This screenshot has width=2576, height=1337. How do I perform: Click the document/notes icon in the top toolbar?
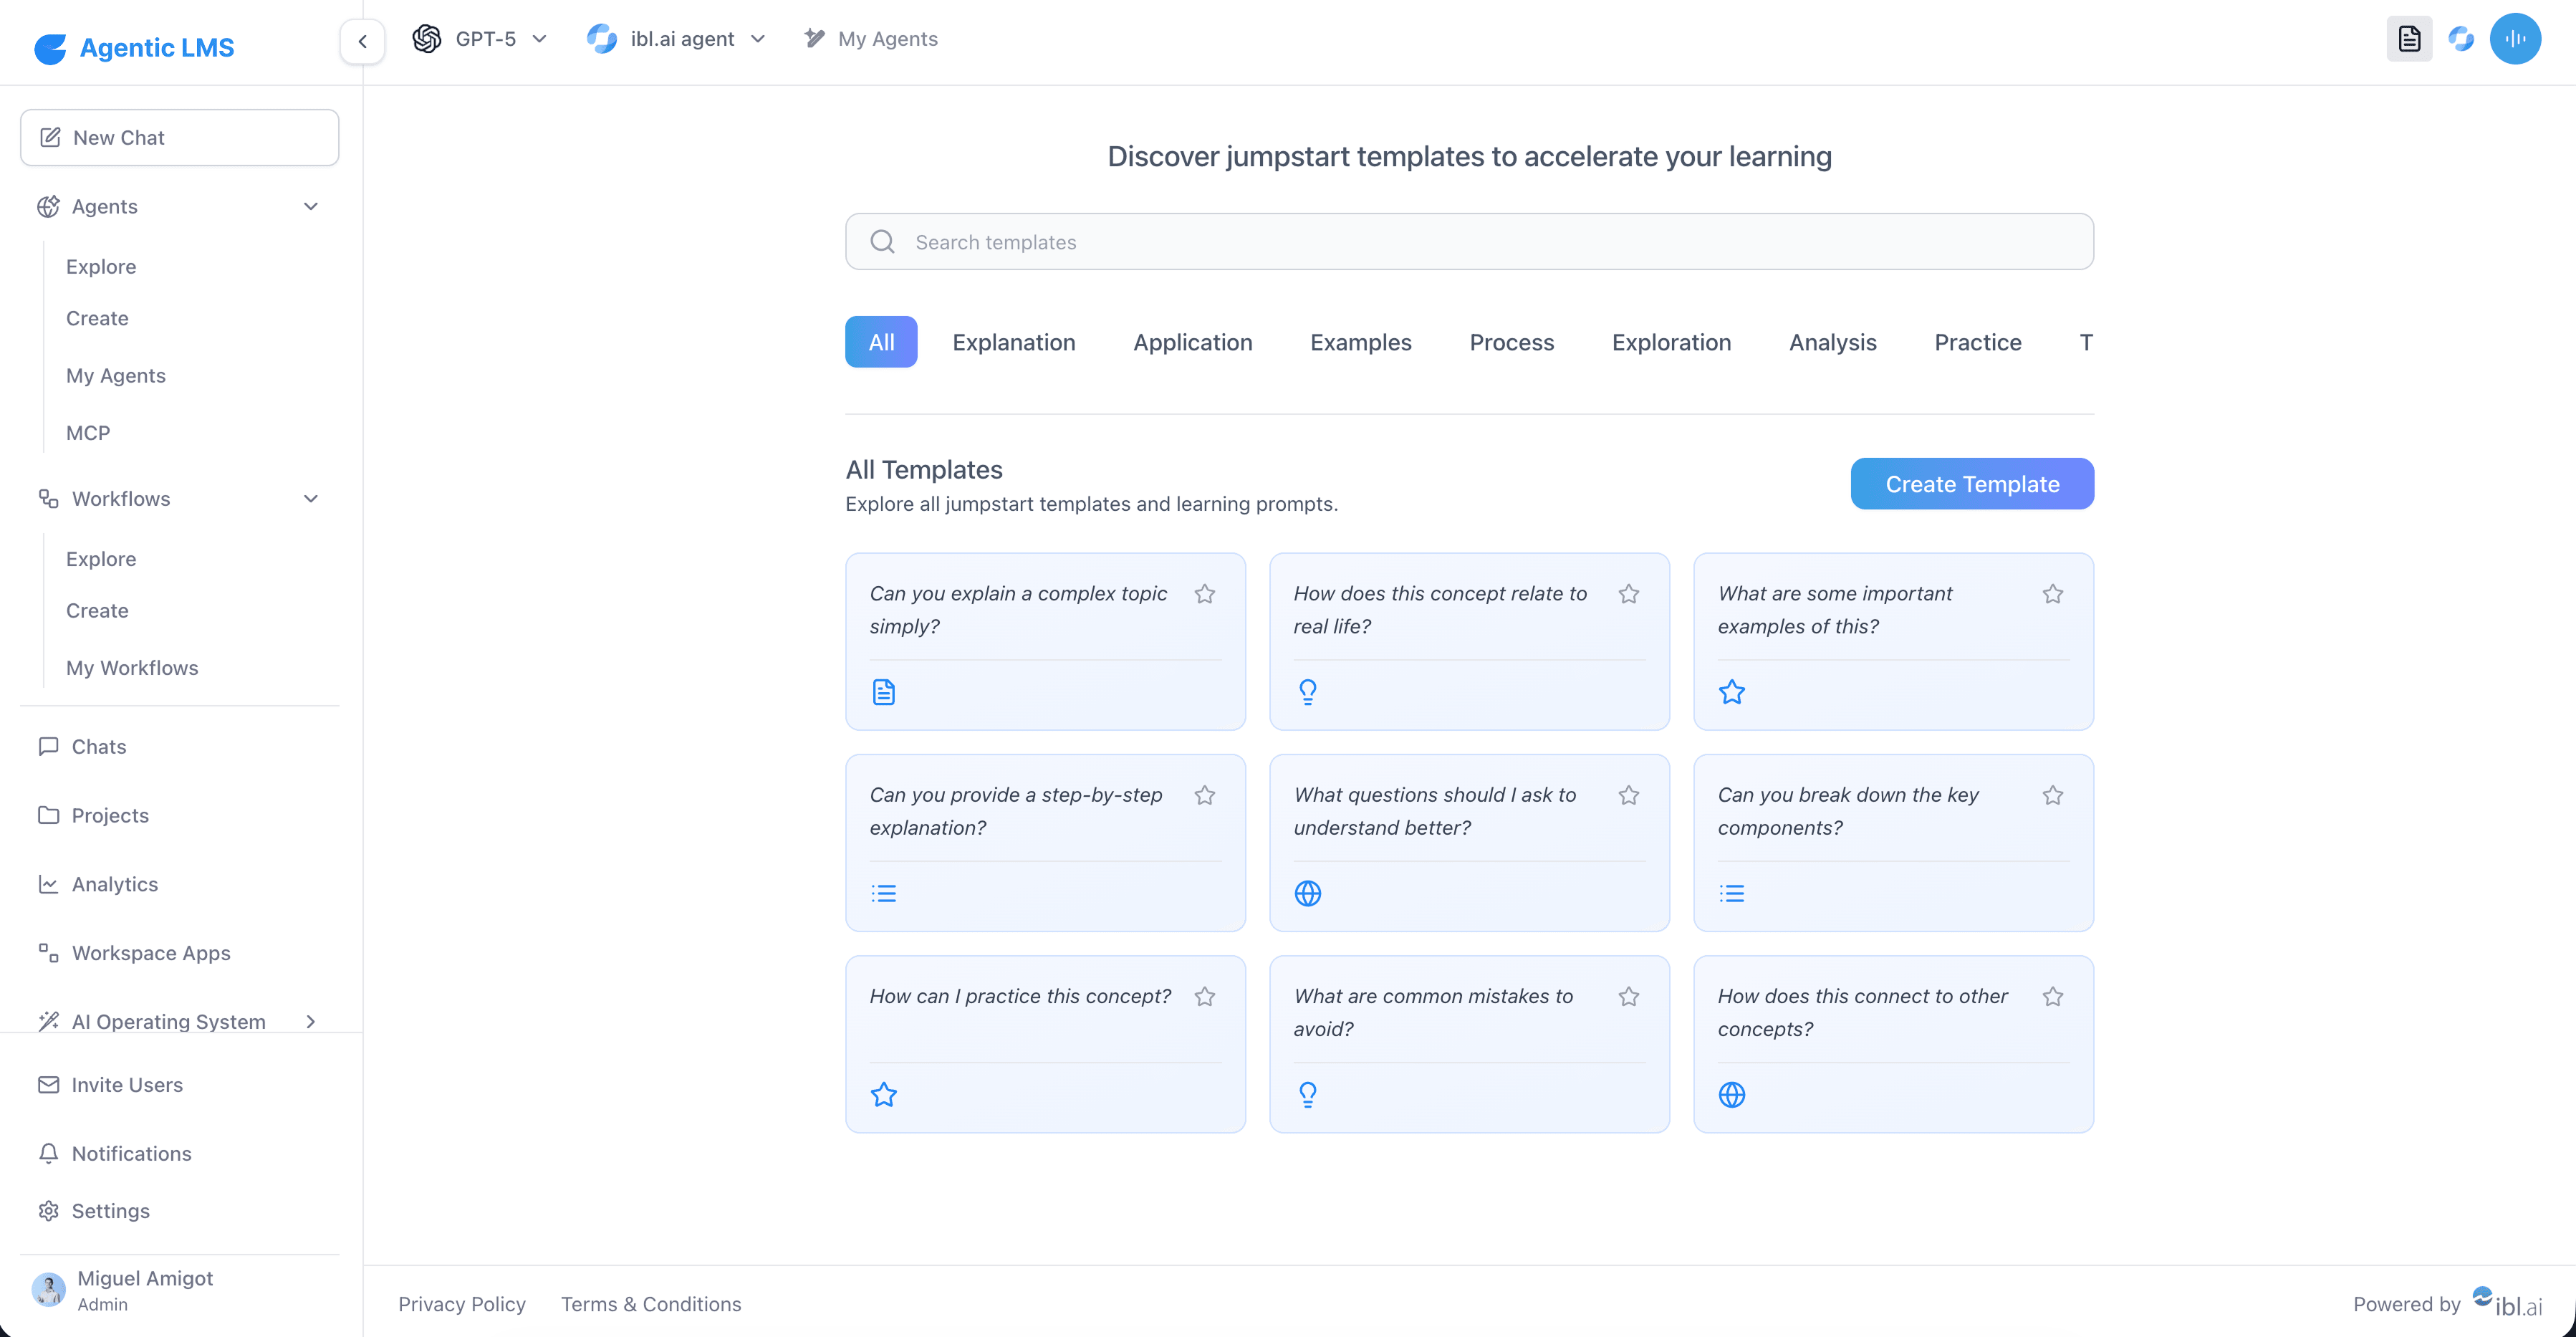click(2409, 38)
